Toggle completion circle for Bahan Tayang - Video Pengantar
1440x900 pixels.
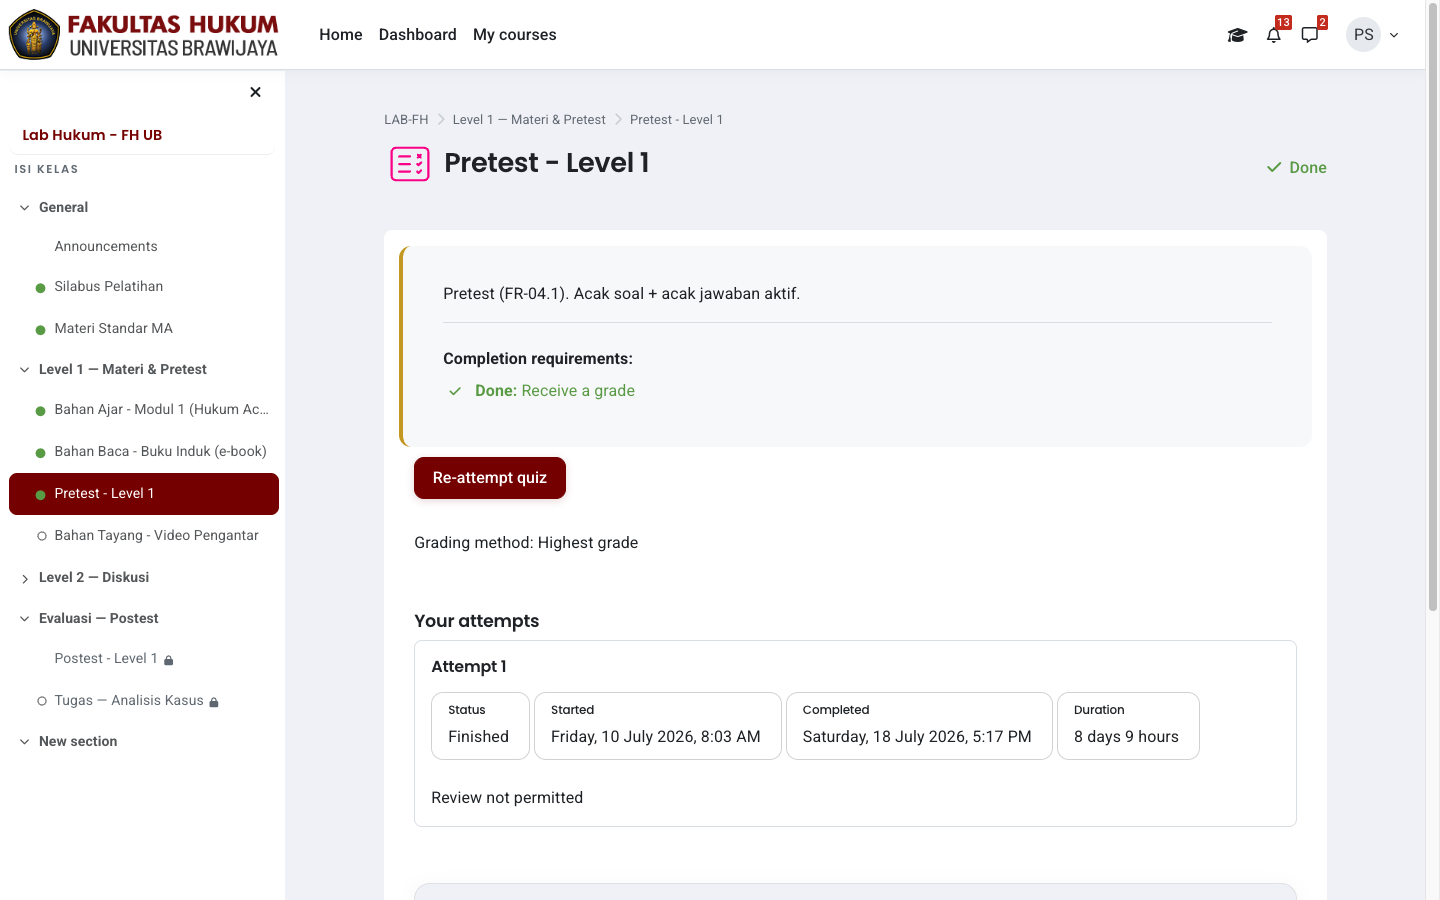41,536
